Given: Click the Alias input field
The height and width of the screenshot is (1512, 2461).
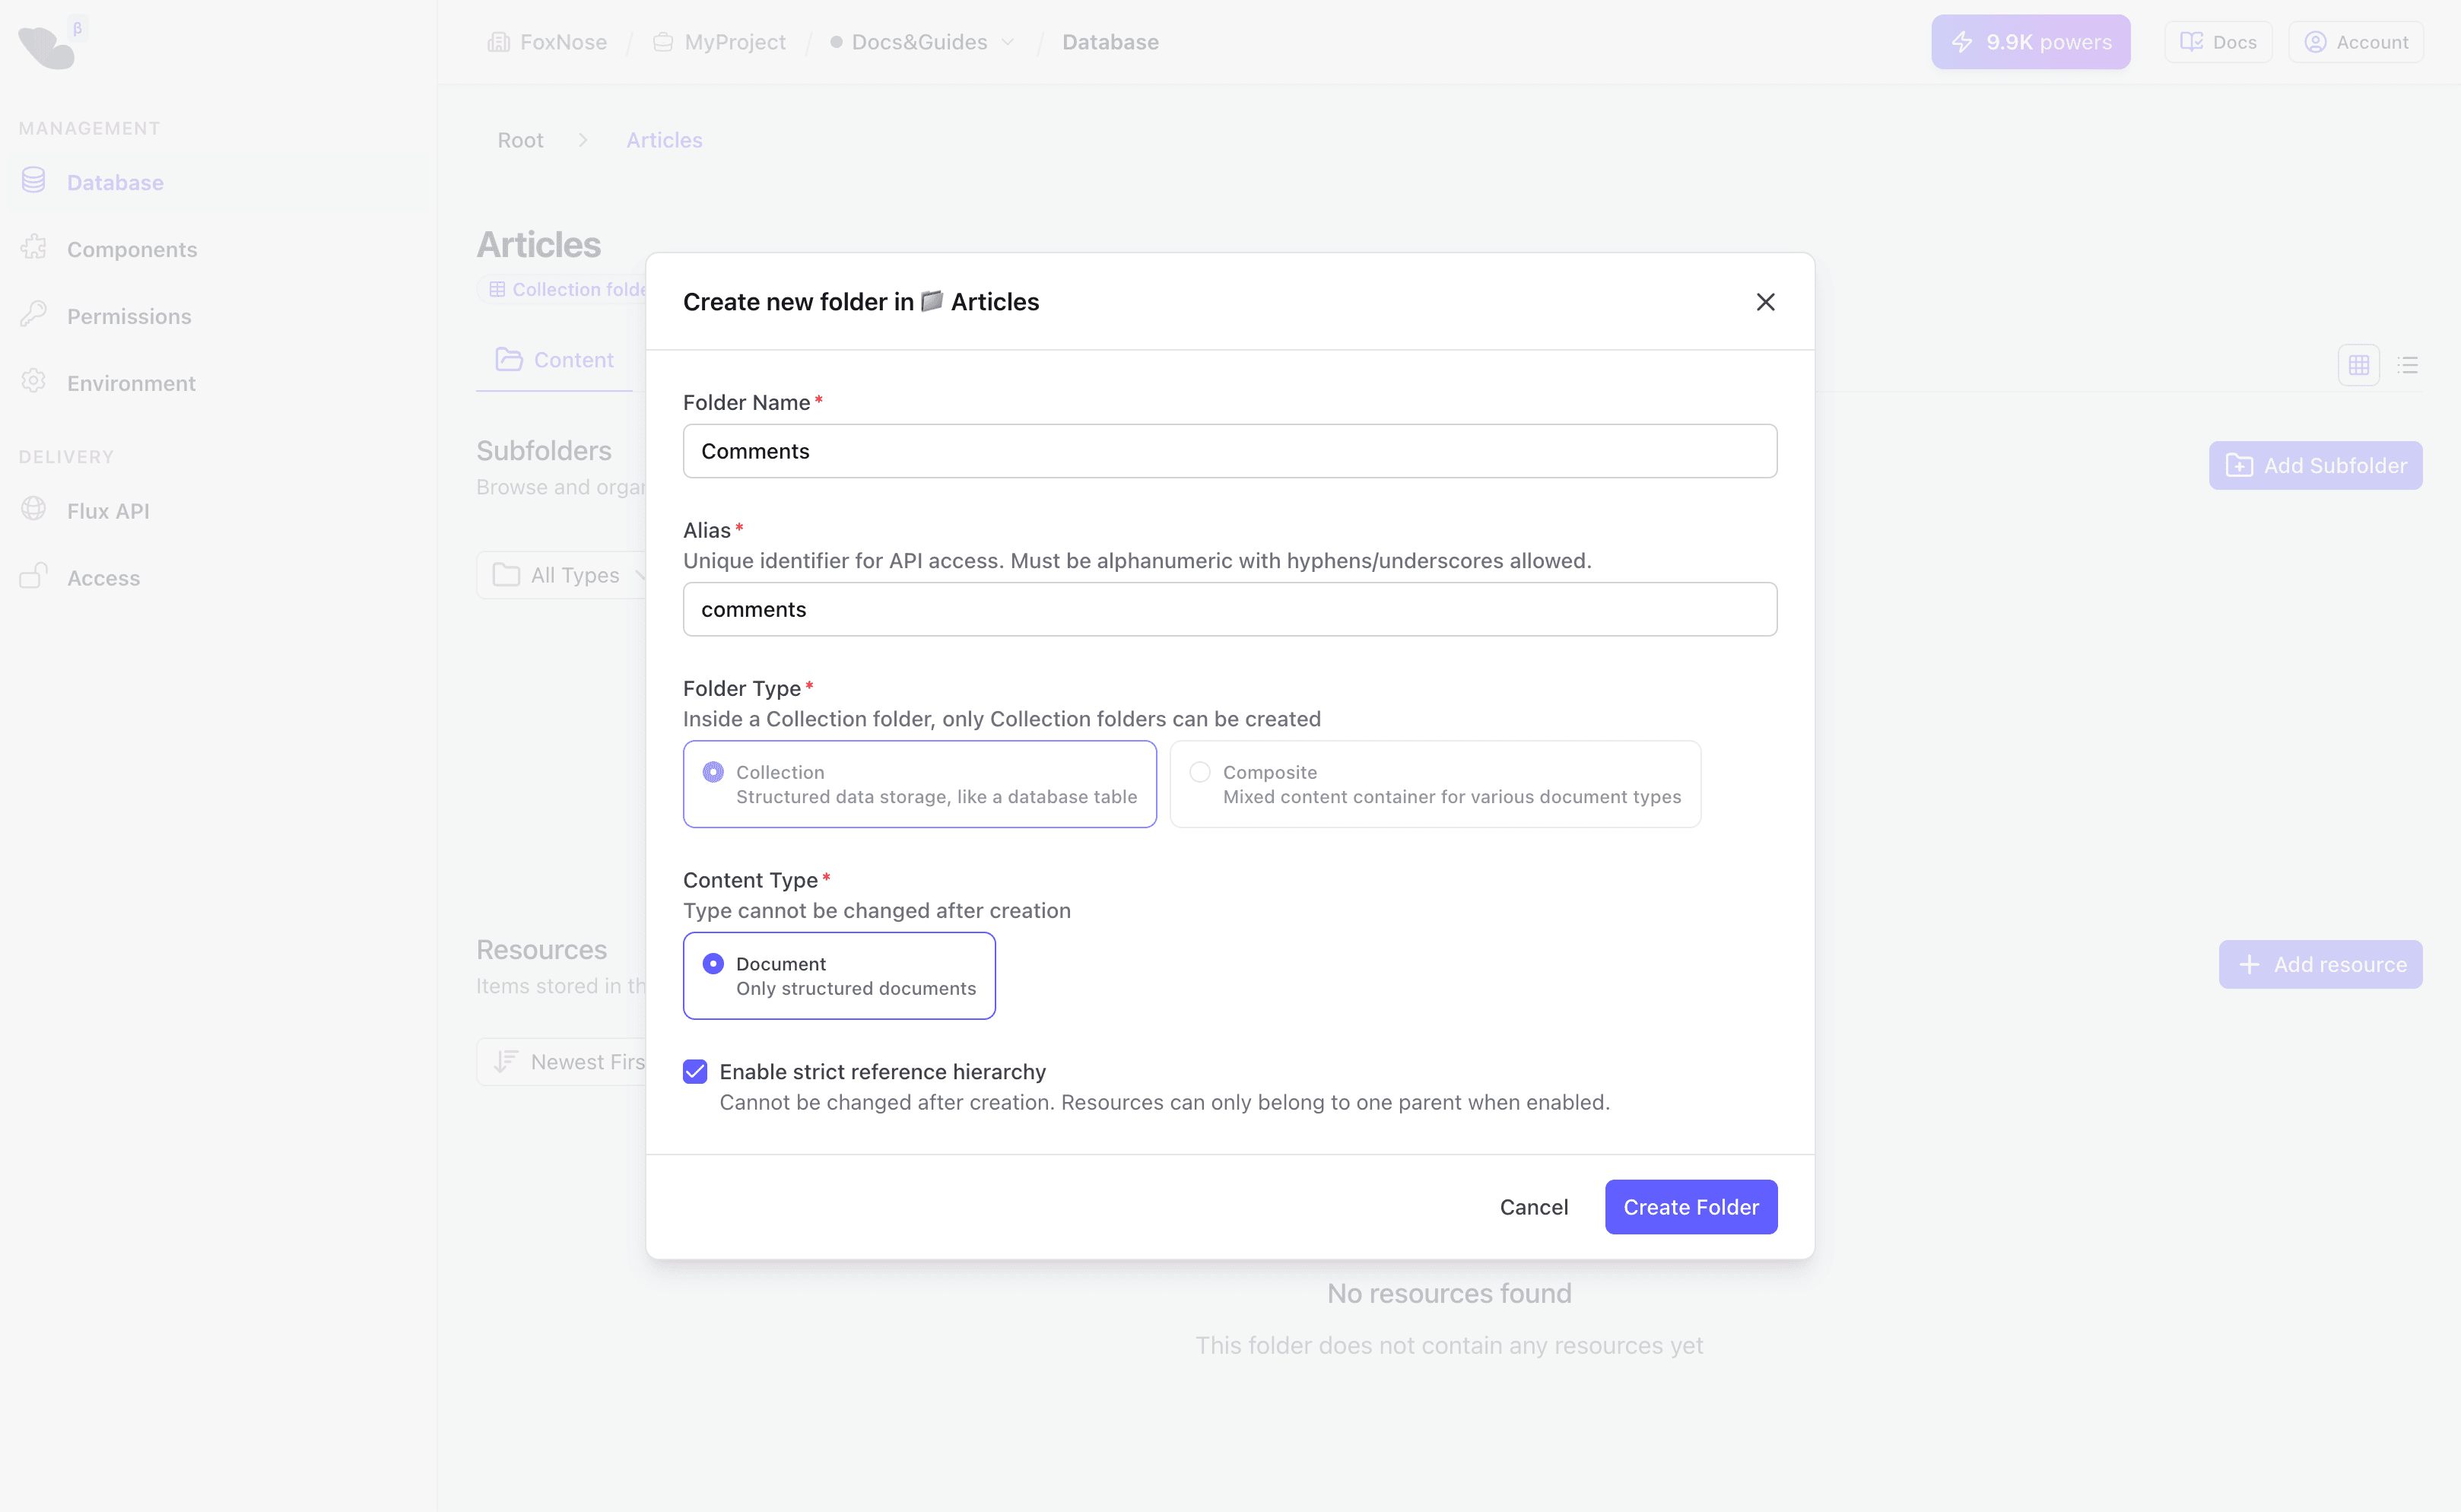Looking at the screenshot, I should (1229, 609).
